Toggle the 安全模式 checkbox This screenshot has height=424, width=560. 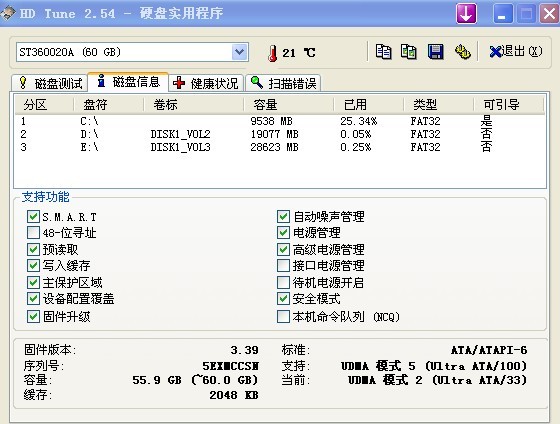point(283,299)
